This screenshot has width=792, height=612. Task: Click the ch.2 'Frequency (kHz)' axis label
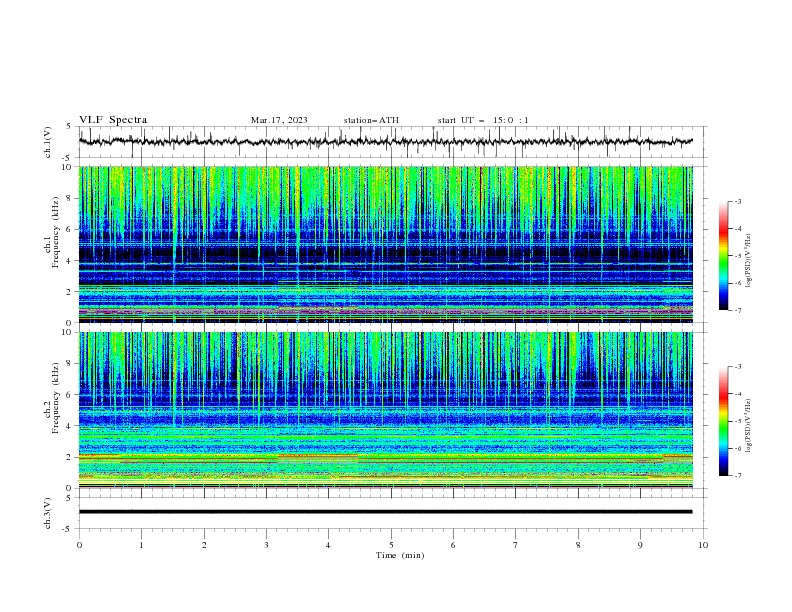[x=57, y=398]
